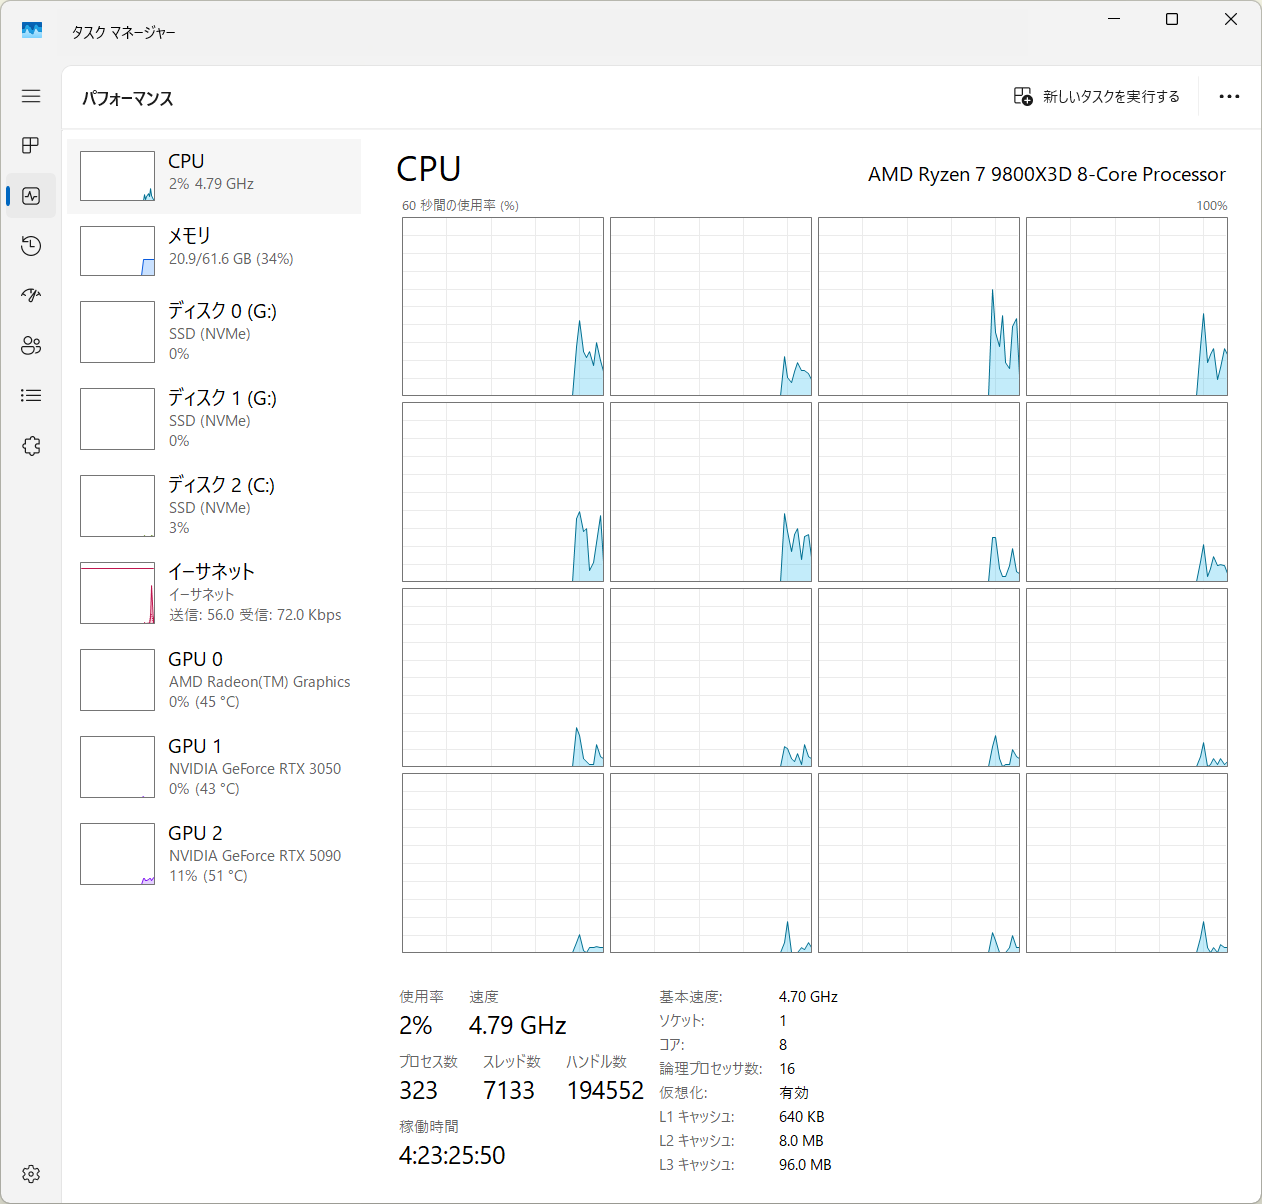Click the first logical processor graph
1262x1204 pixels.
[x=503, y=306]
